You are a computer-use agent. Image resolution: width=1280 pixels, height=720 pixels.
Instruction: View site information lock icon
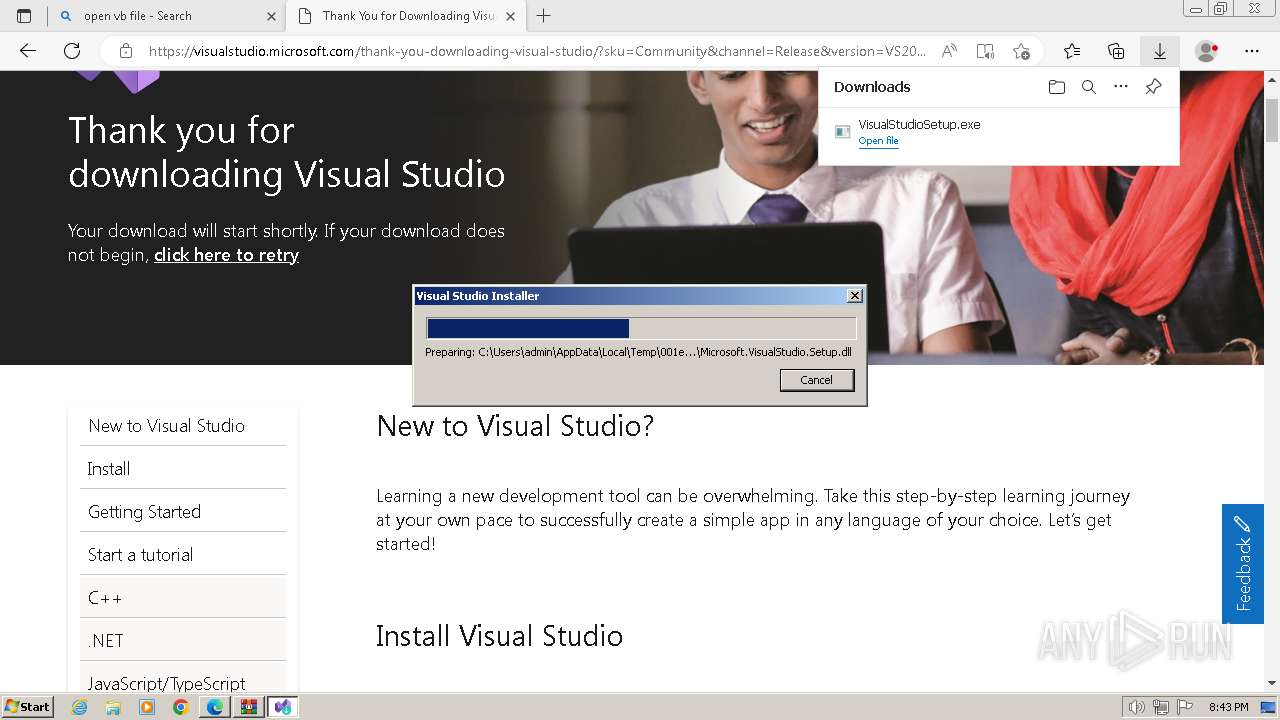click(x=125, y=51)
